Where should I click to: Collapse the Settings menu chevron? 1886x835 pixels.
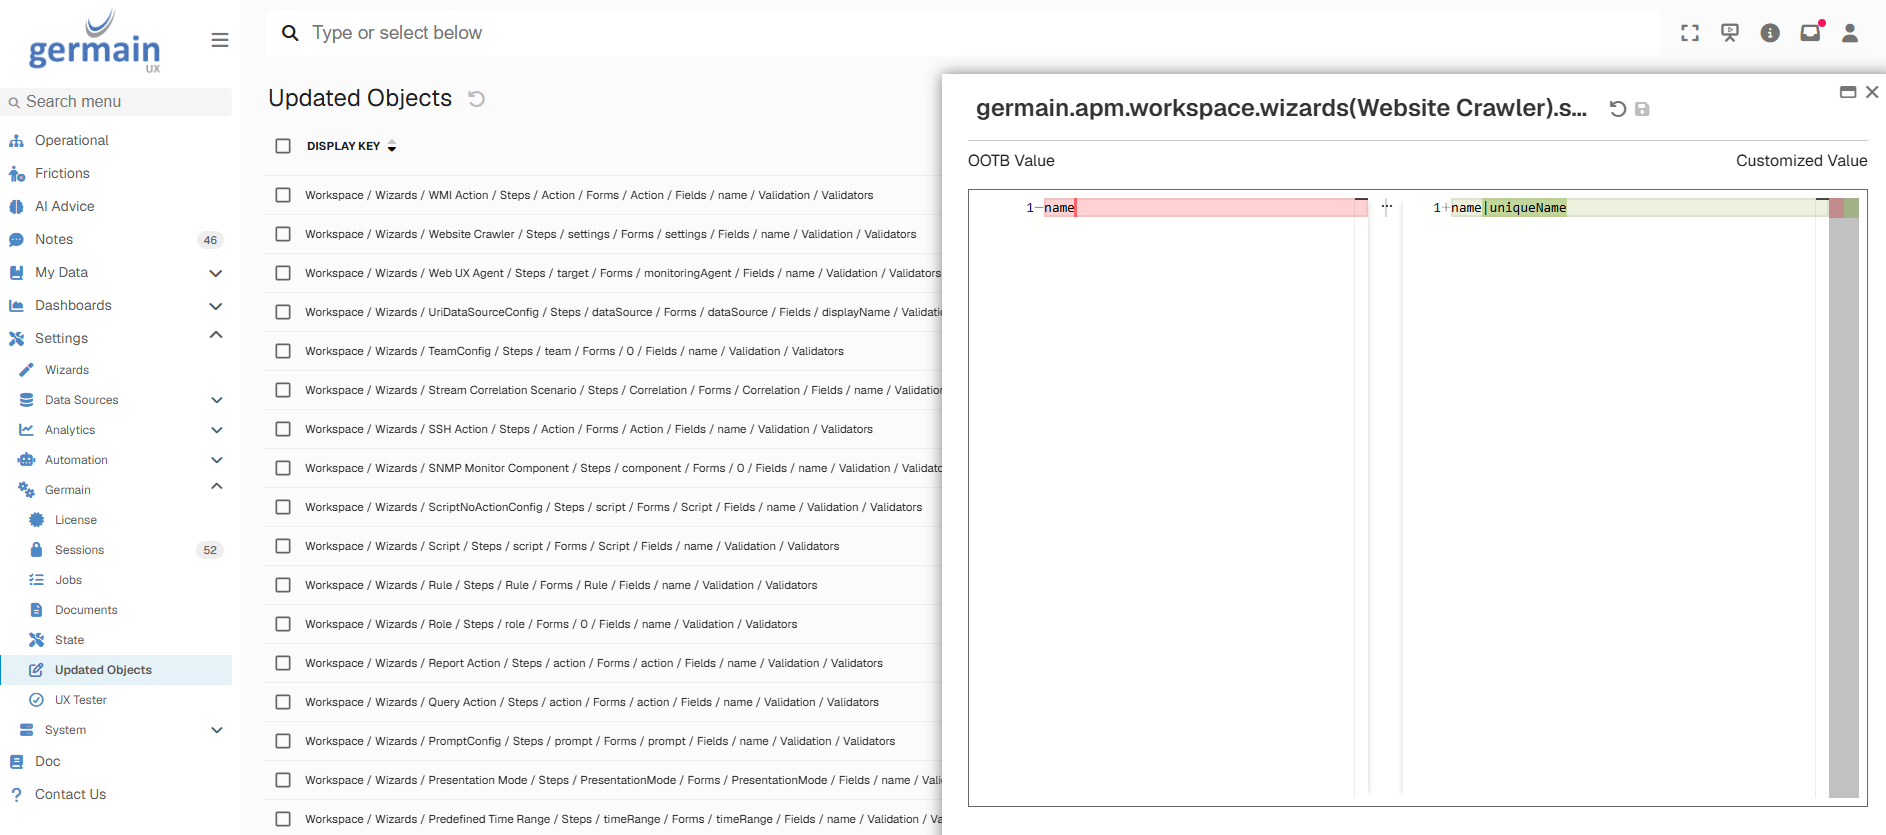tap(215, 336)
